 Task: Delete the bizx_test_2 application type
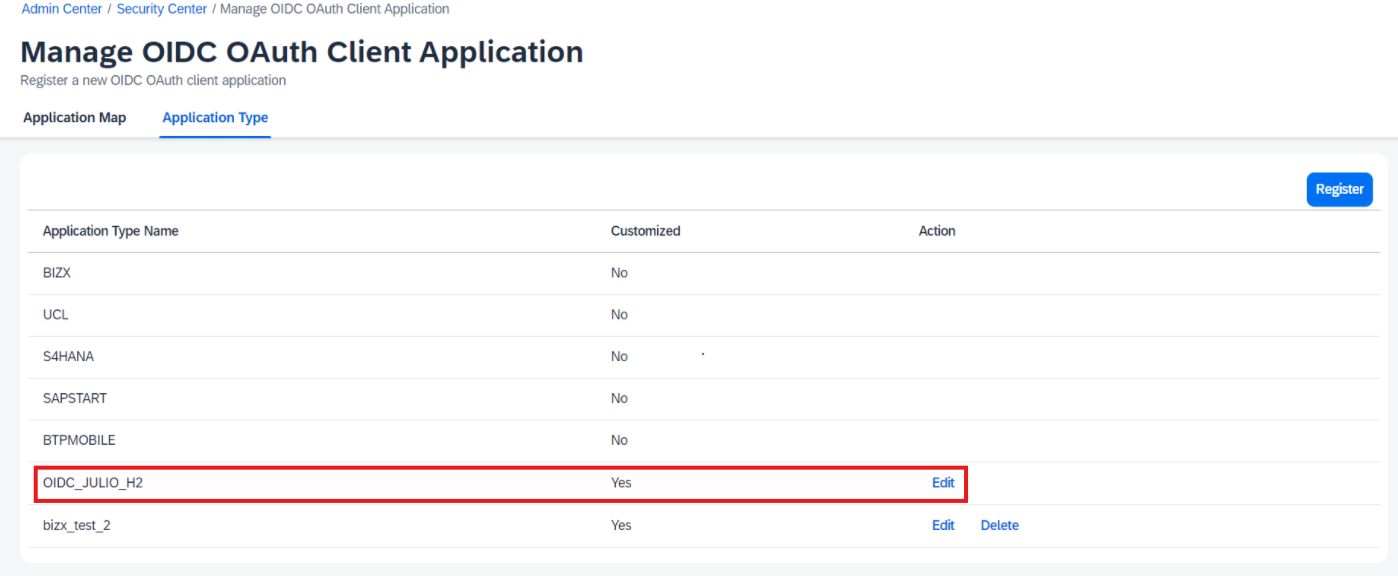pos(999,525)
